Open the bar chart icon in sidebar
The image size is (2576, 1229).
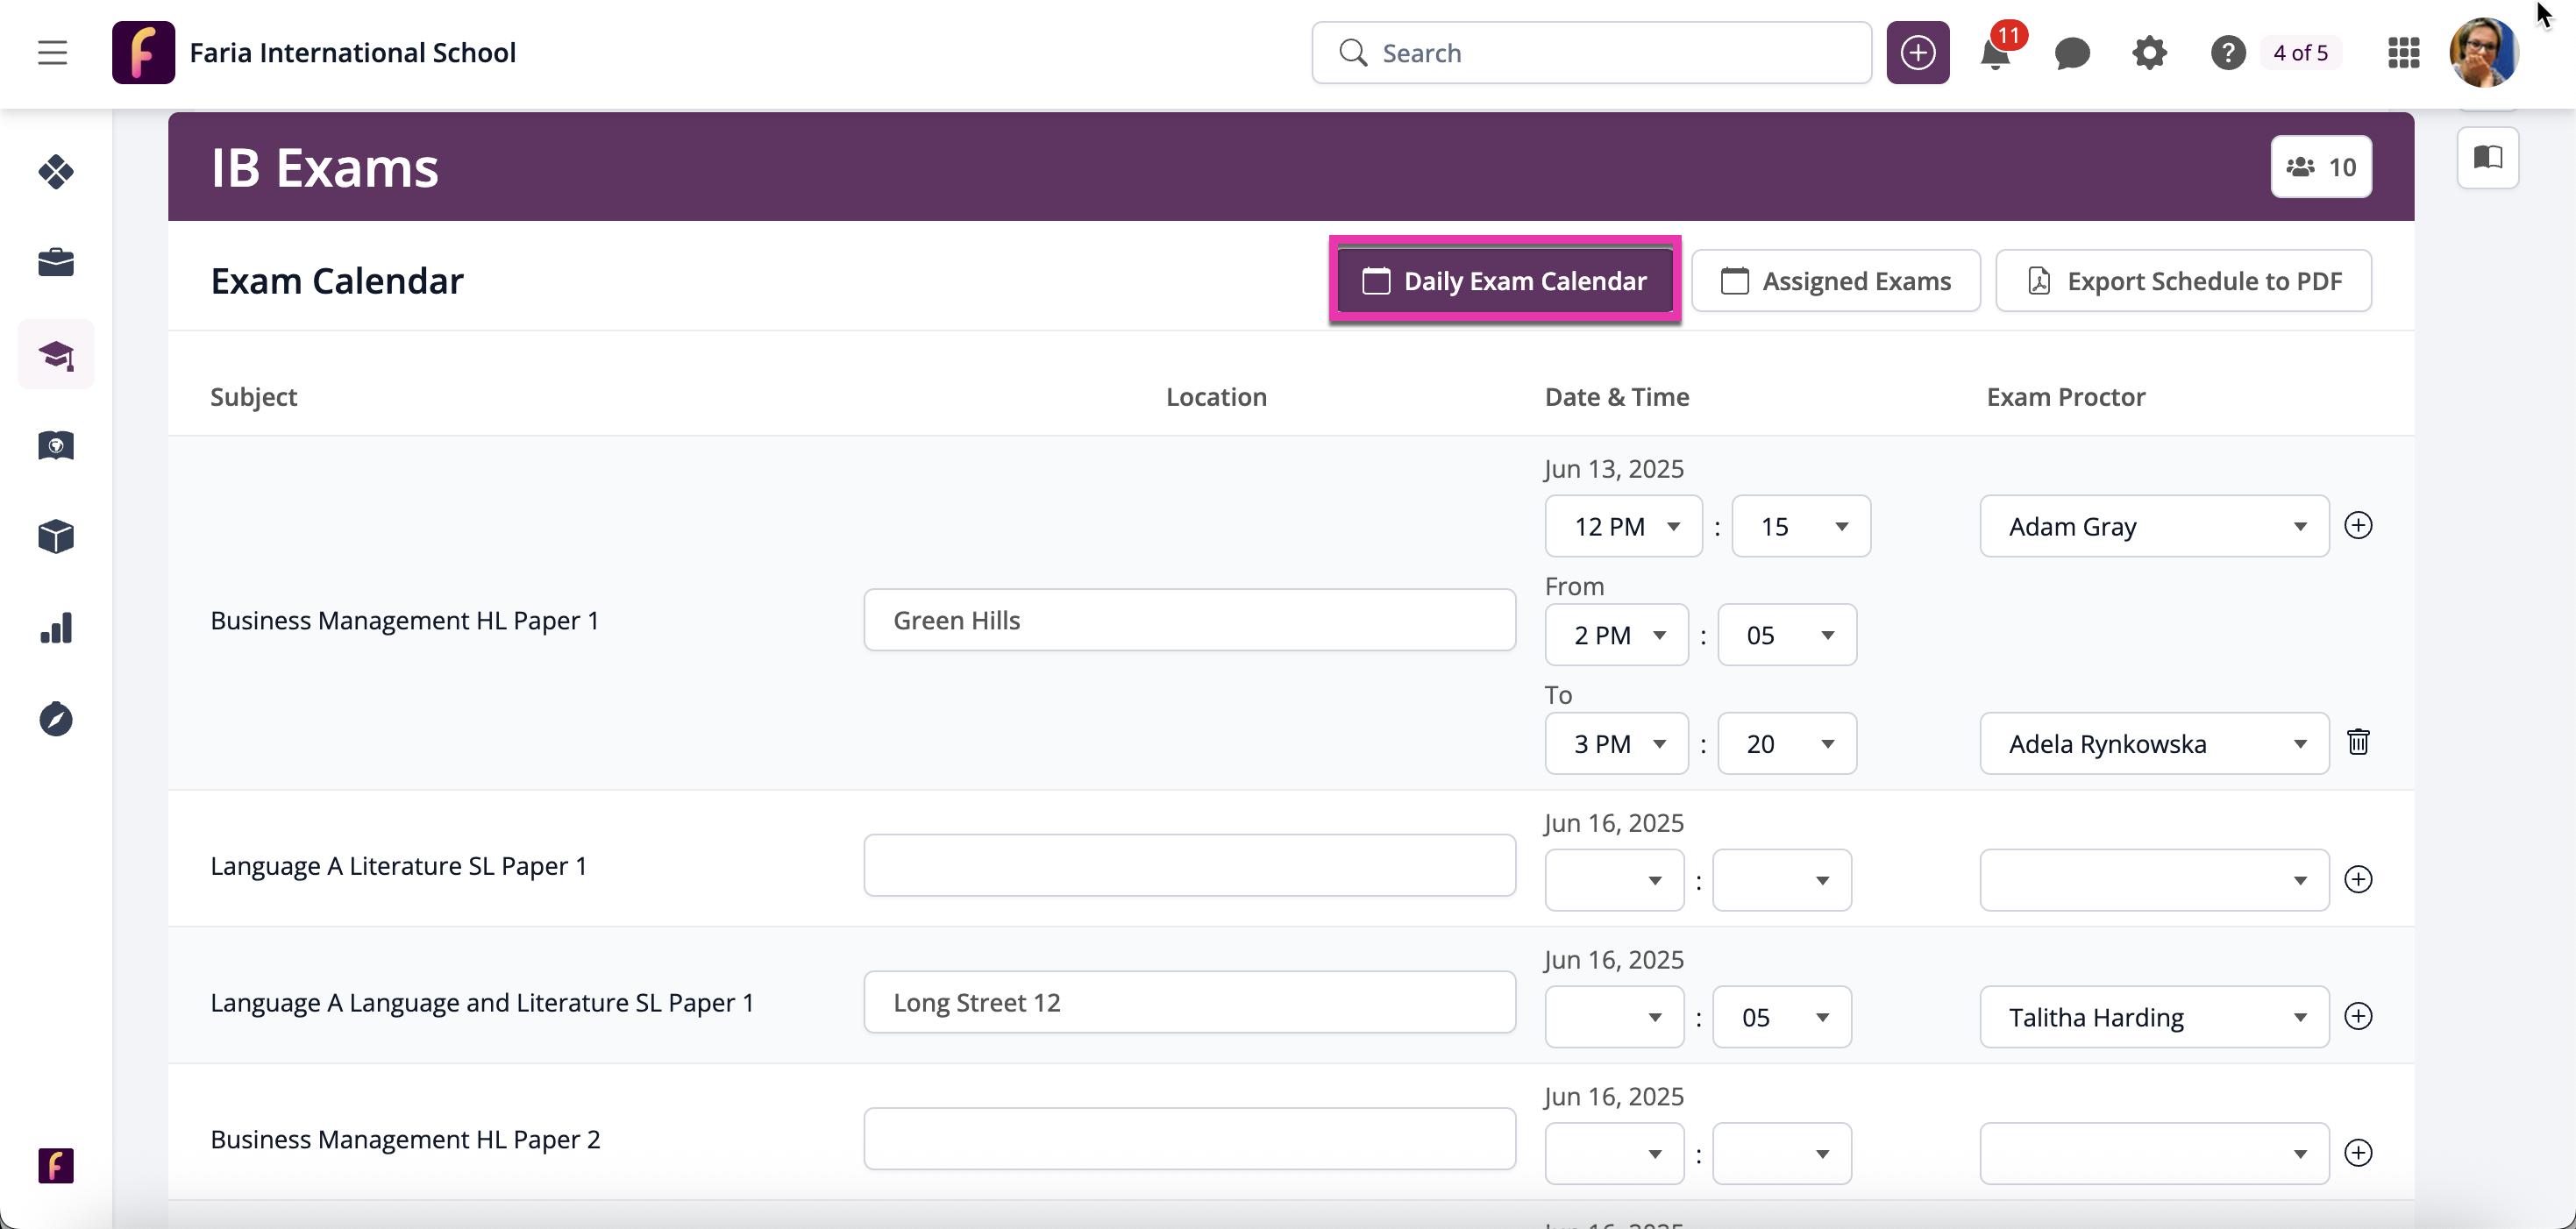[56, 628]
